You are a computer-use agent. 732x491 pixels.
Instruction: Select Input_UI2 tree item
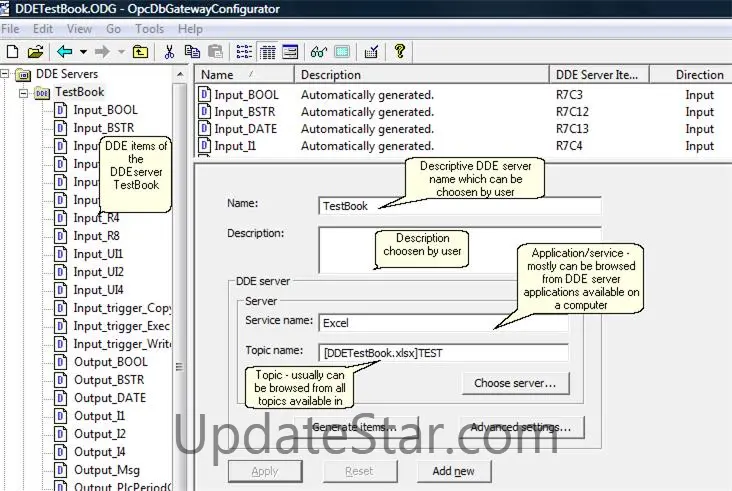click(x=99, y=272)
